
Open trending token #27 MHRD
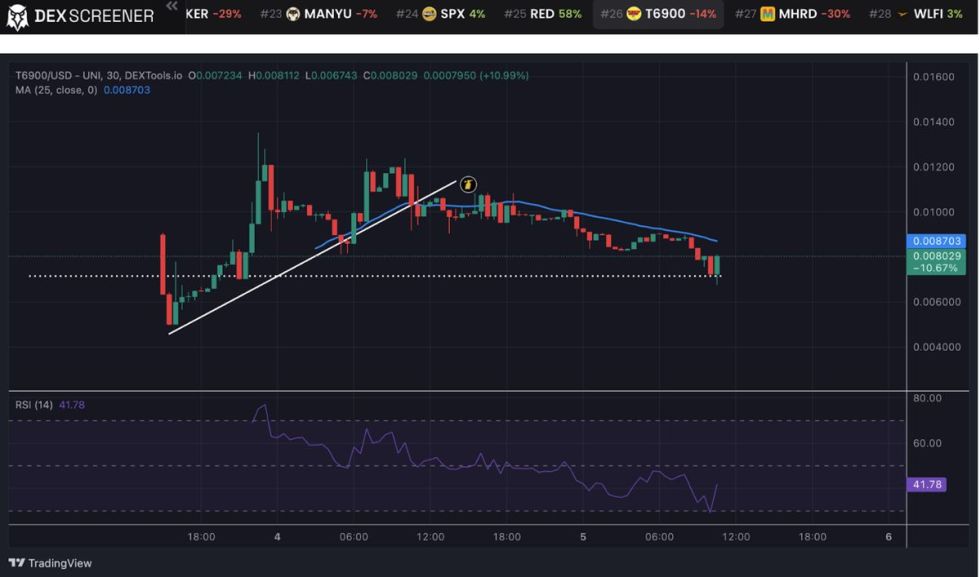pos(792,14)
